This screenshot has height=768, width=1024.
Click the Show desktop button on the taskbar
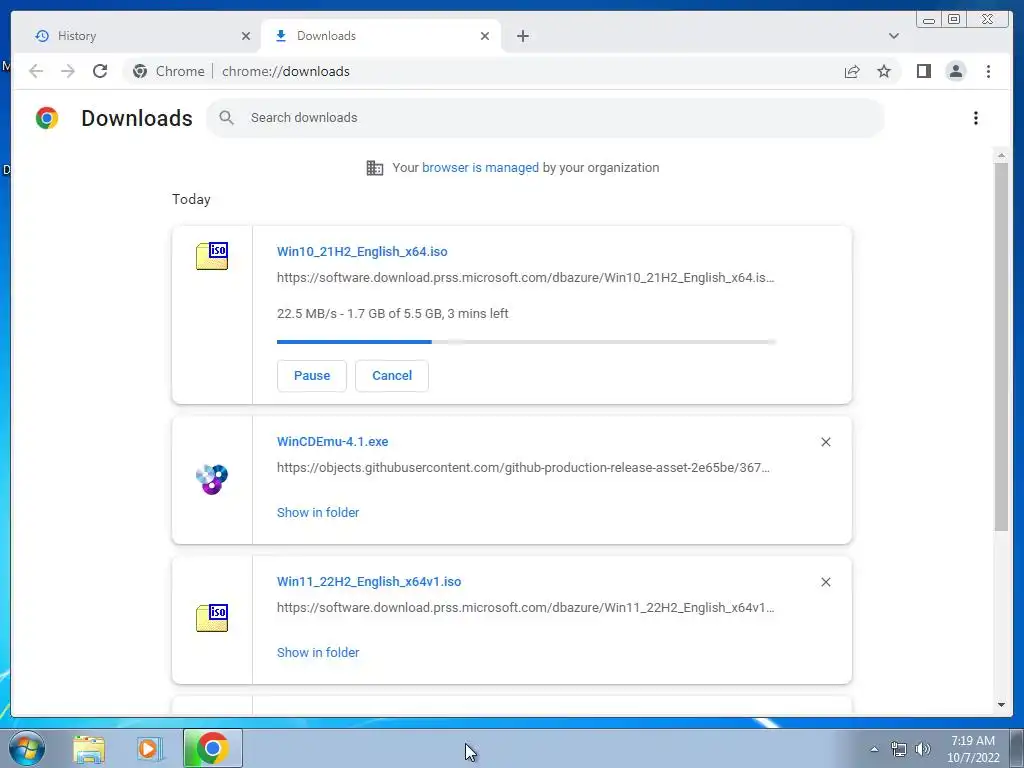point(1016,748)
